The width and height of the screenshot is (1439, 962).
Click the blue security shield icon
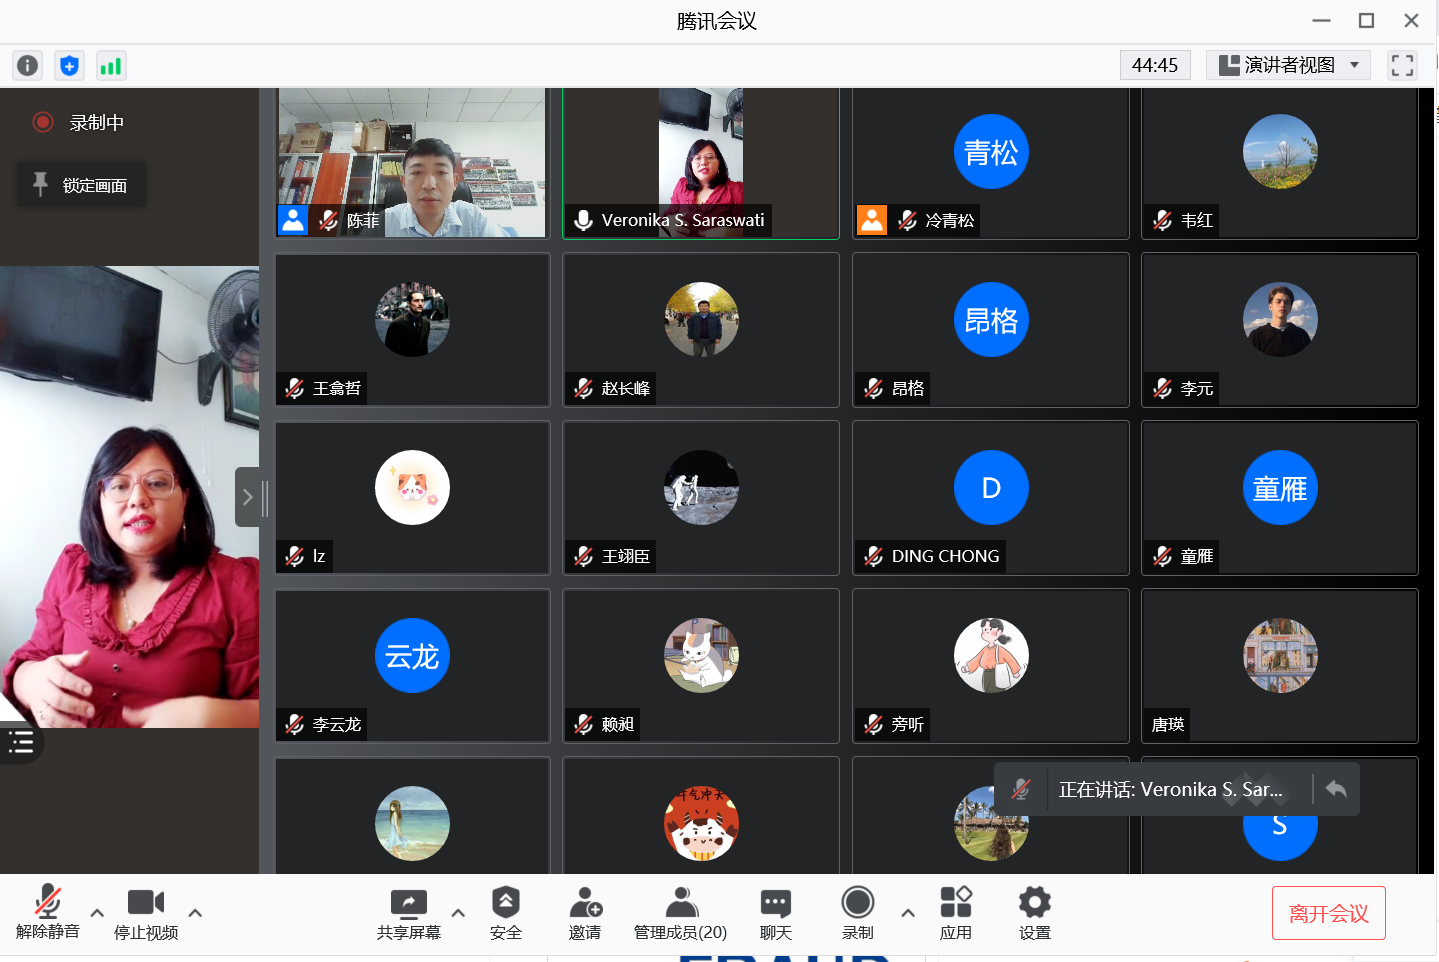(69, 66)
